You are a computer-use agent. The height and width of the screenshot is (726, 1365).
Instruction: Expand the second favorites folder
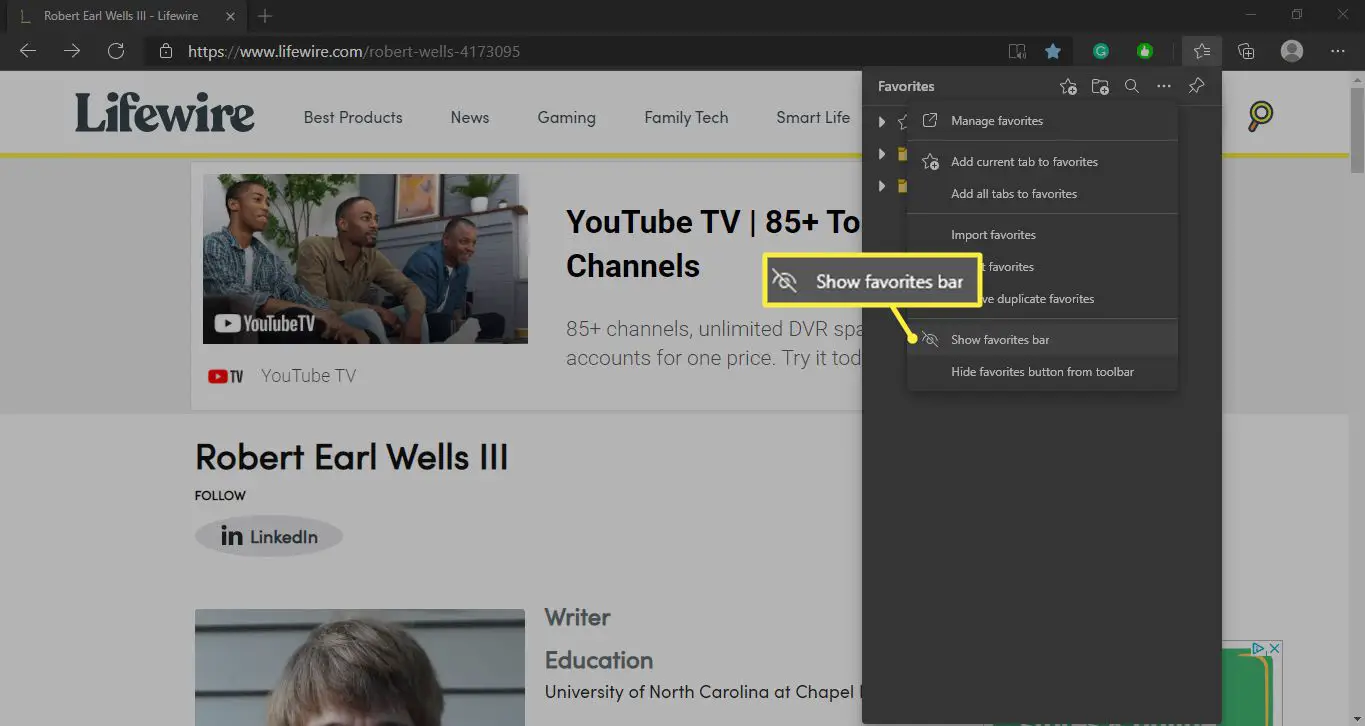point(881,154)
